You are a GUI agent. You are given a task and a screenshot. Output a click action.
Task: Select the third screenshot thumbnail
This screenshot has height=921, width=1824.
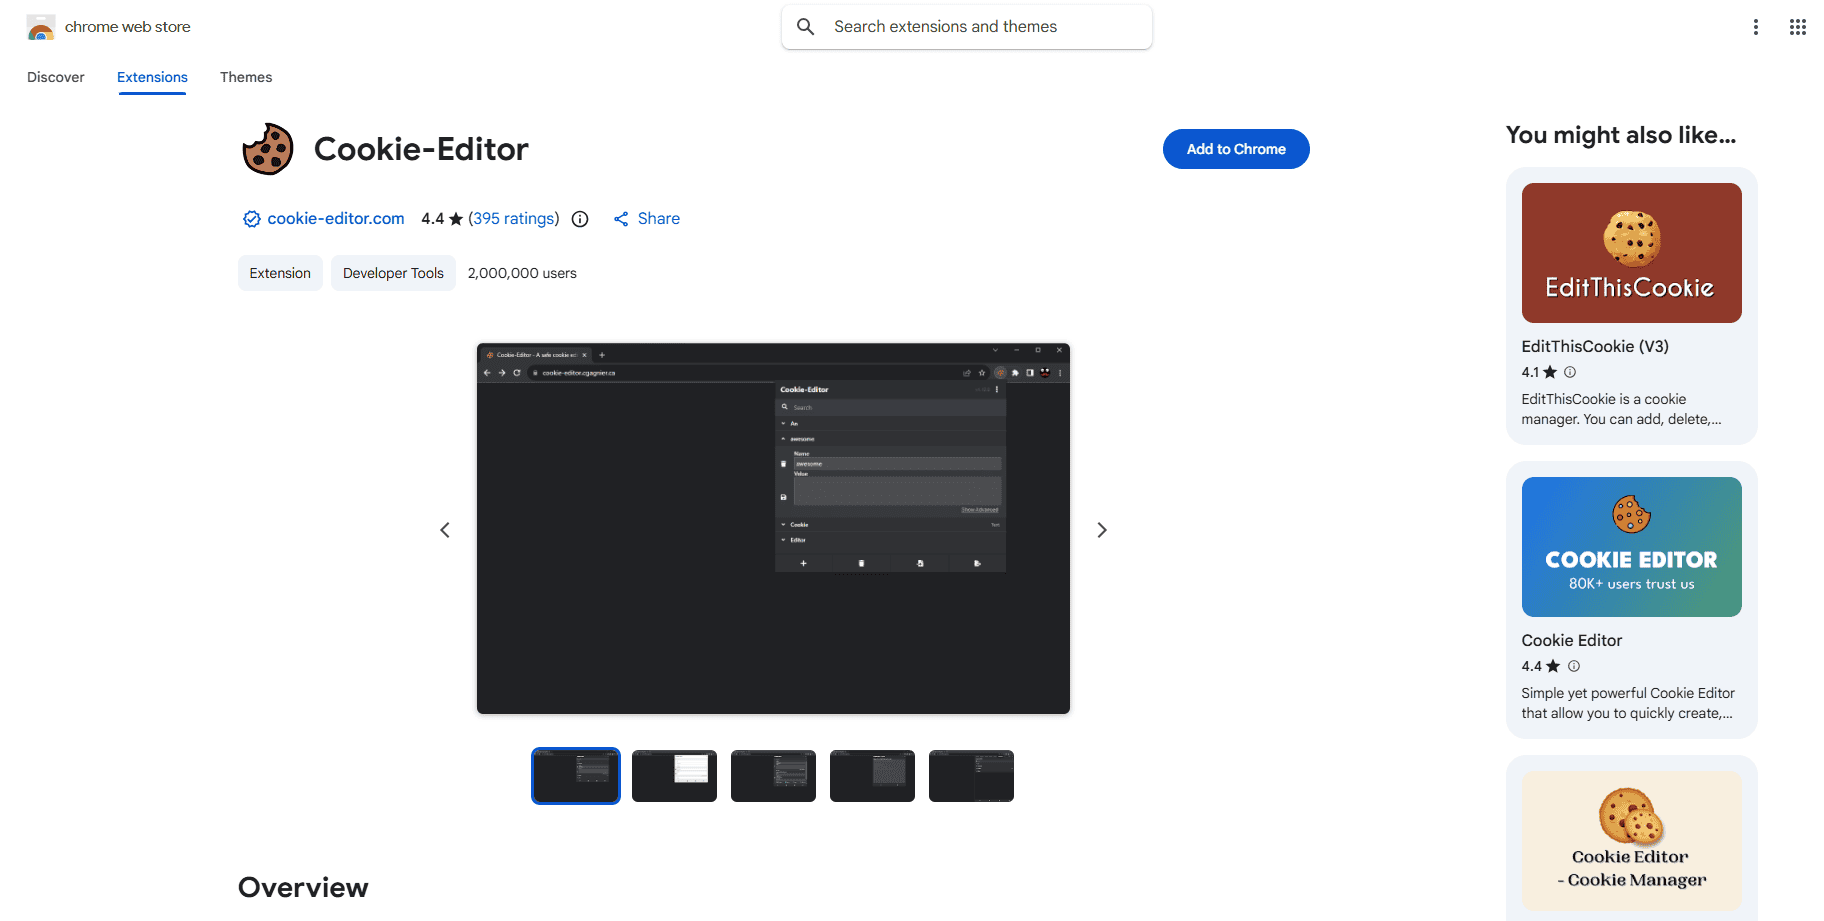click(774, 776)
